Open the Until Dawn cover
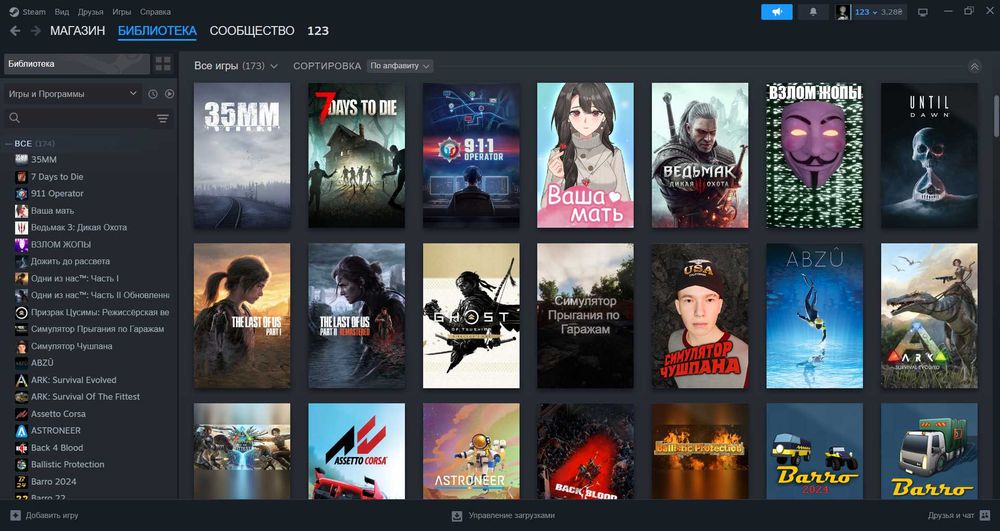This screenshot has width=1000, height=531. 929,155
